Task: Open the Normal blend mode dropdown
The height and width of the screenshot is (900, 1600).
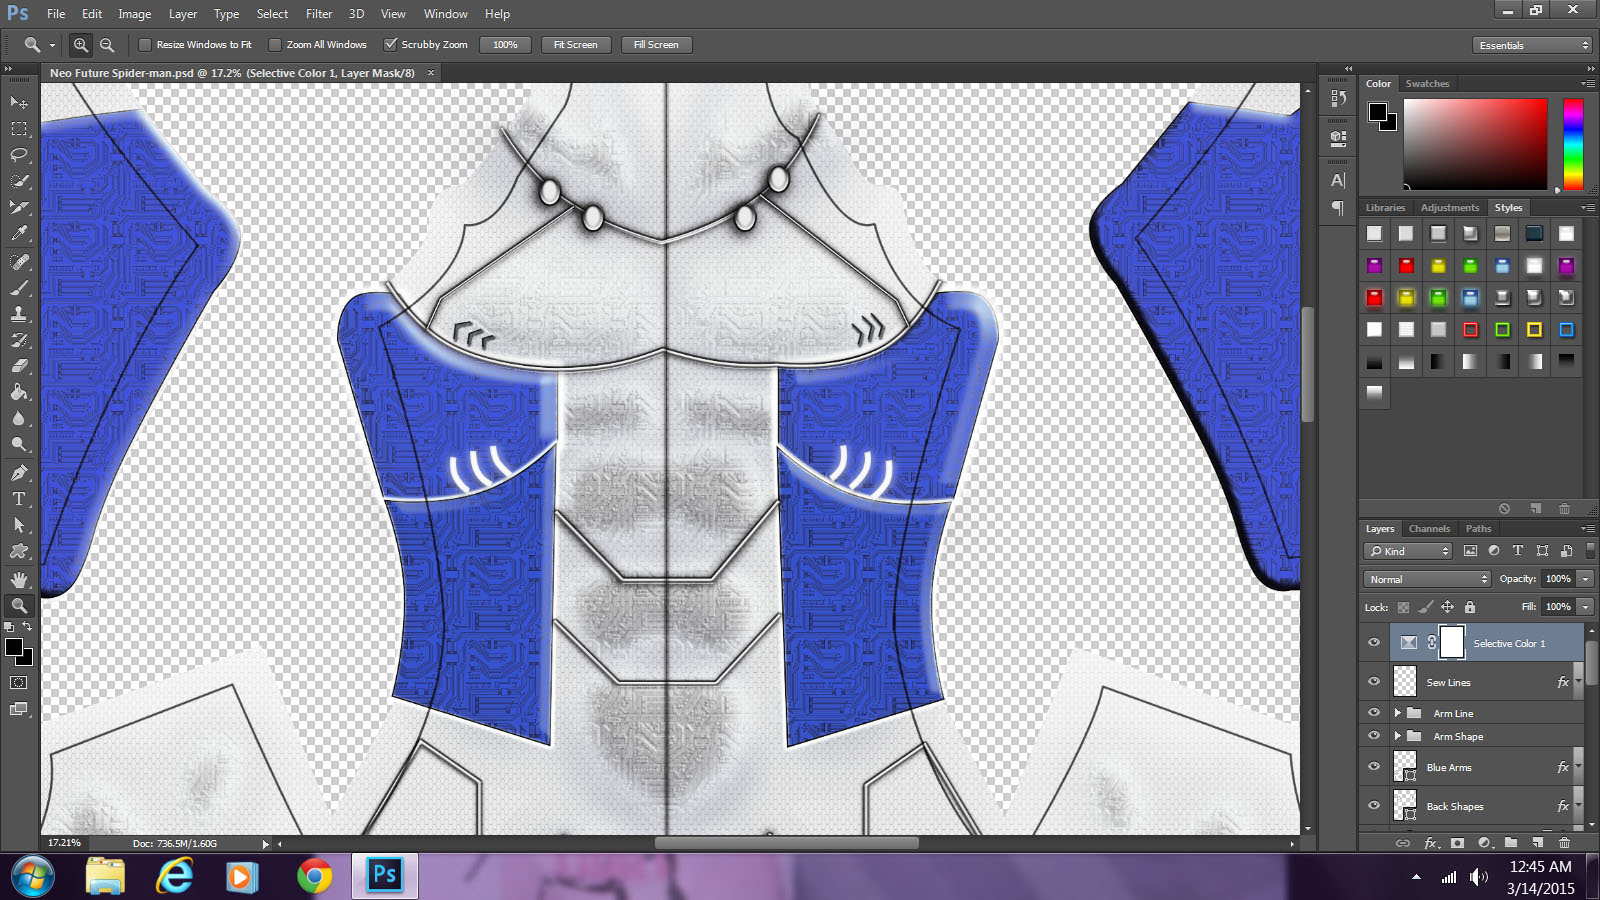Action: [x=1427, y=579]
